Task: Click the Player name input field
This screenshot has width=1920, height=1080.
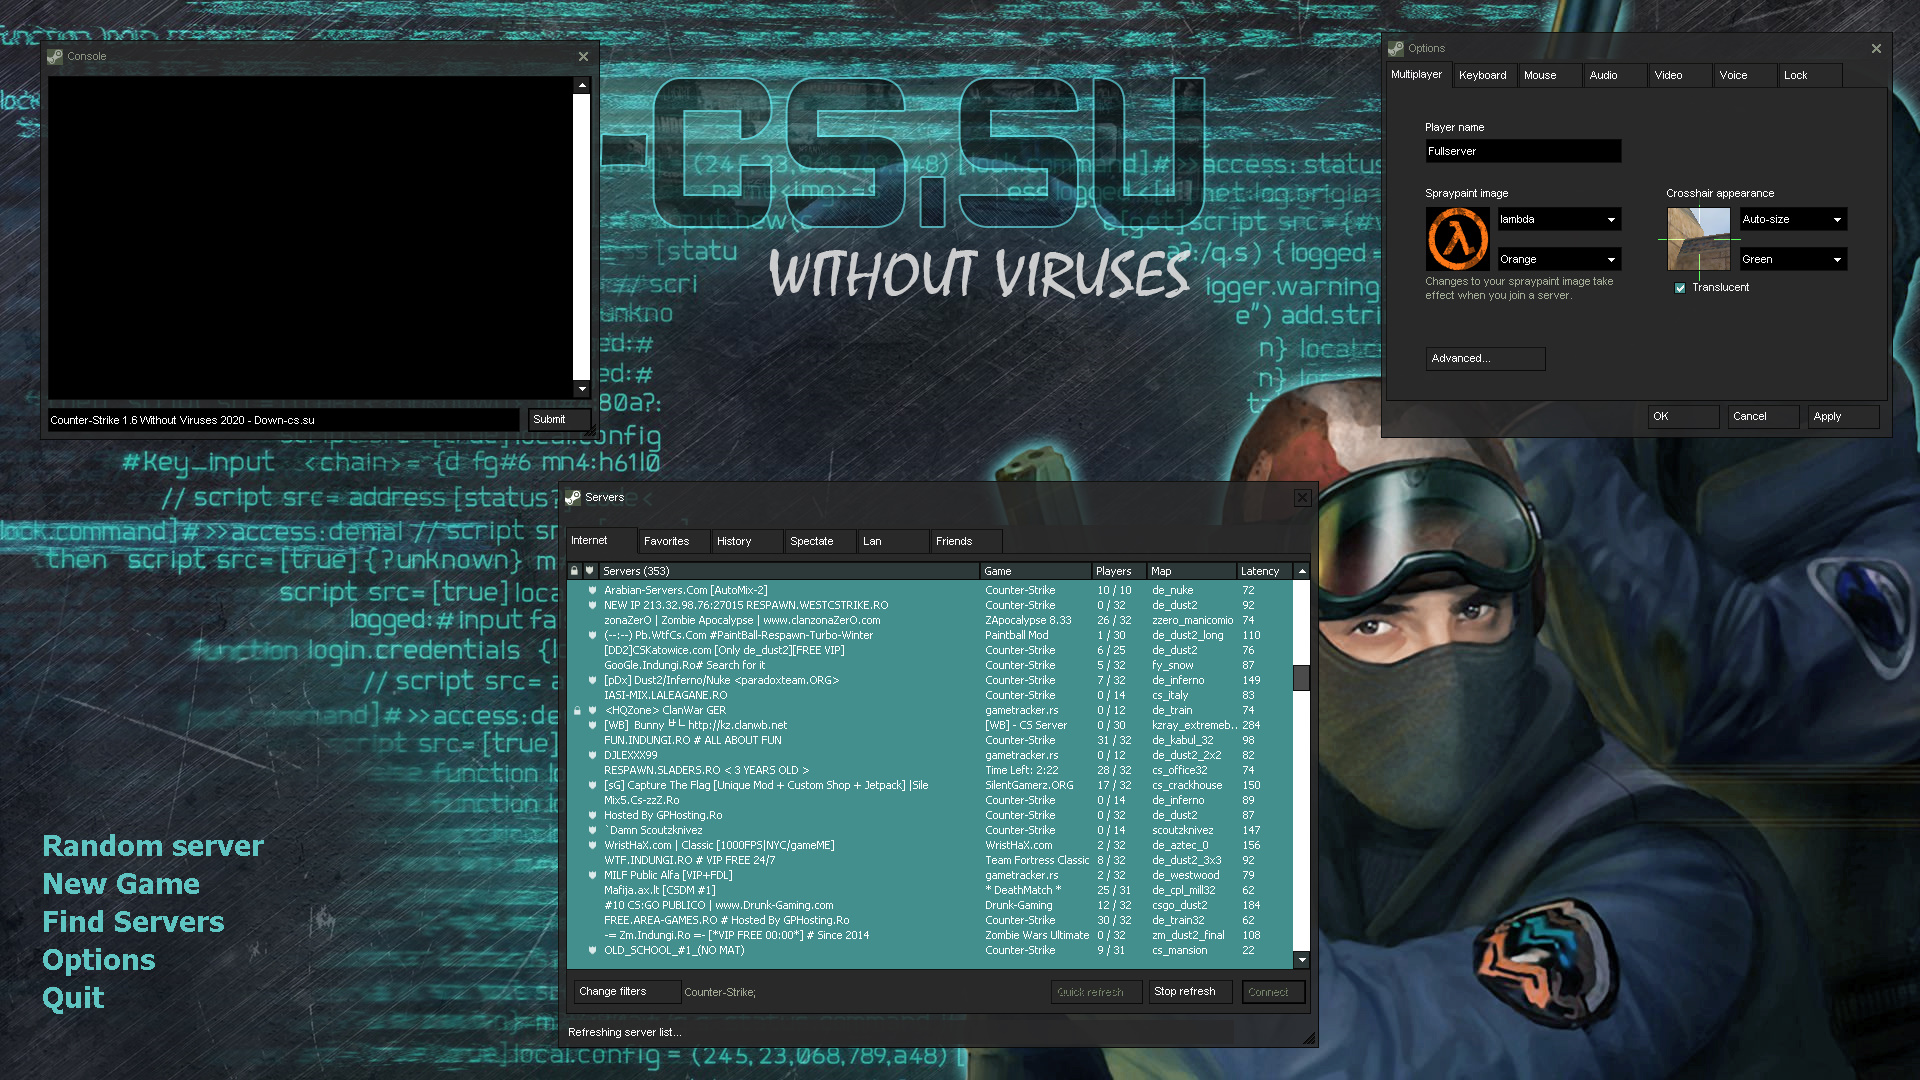Action: point(1523,151)
